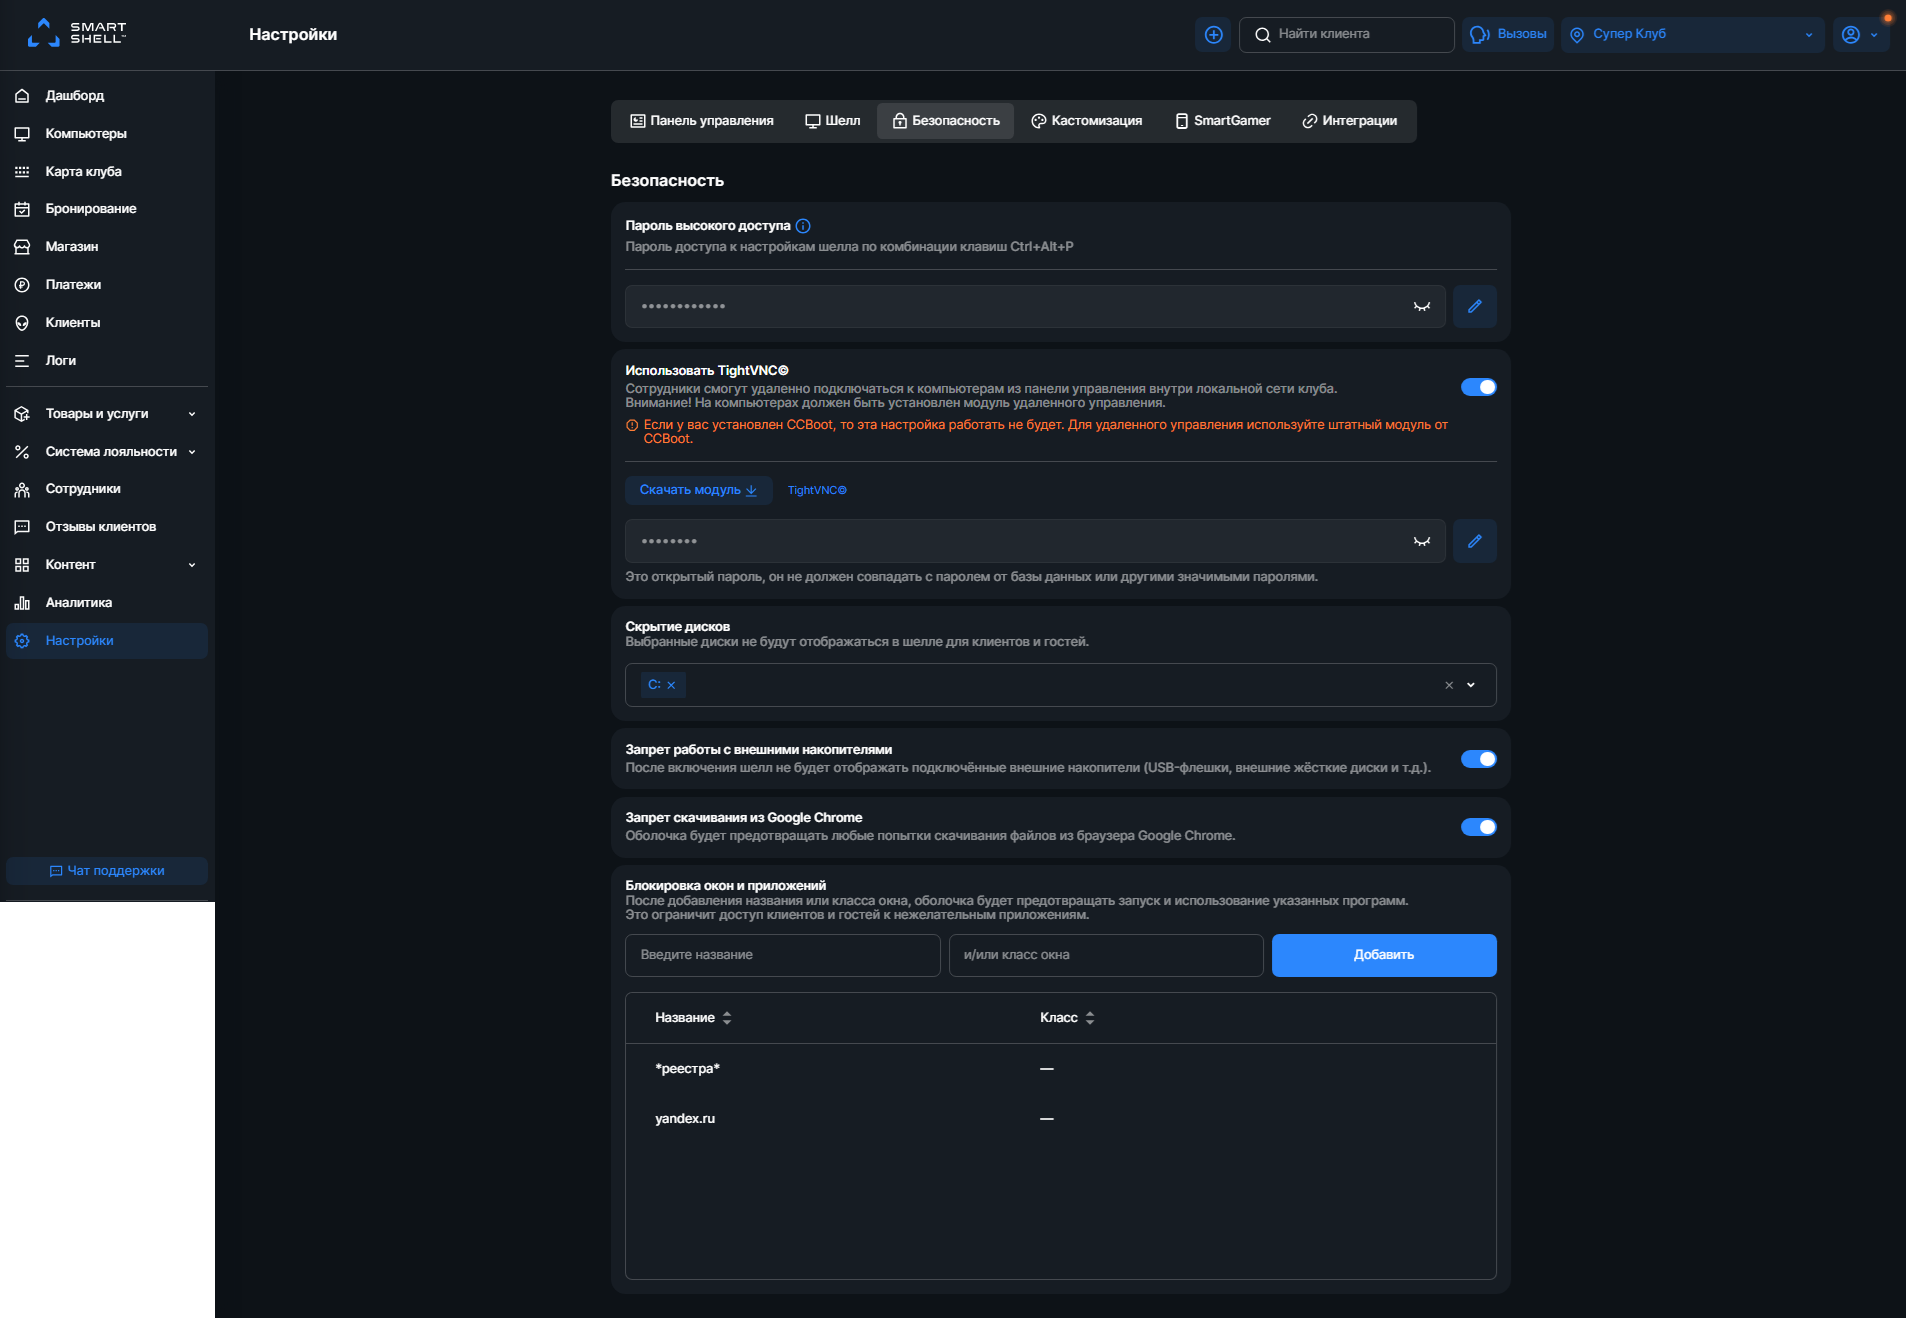Toggle Запрет скачивания из Google Chrome switch

(x=1478, y=827)
